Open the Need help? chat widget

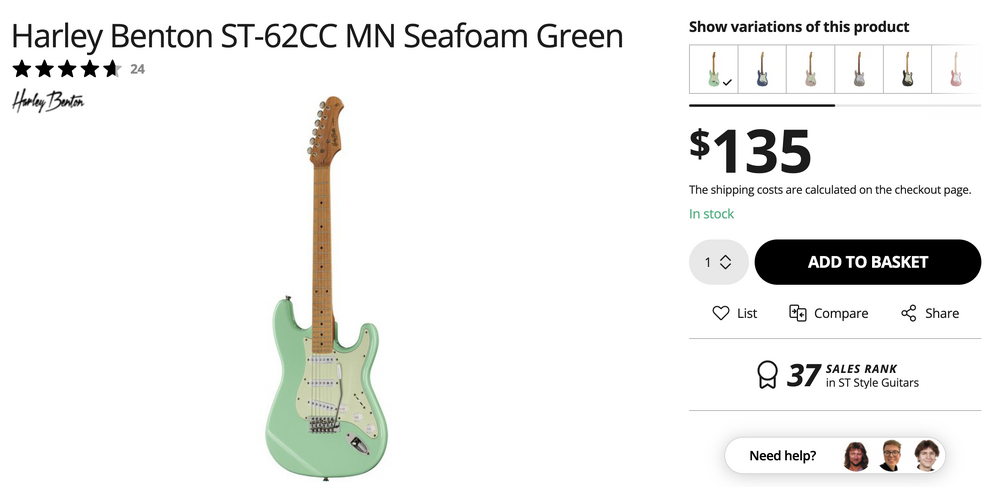[783, 456]
